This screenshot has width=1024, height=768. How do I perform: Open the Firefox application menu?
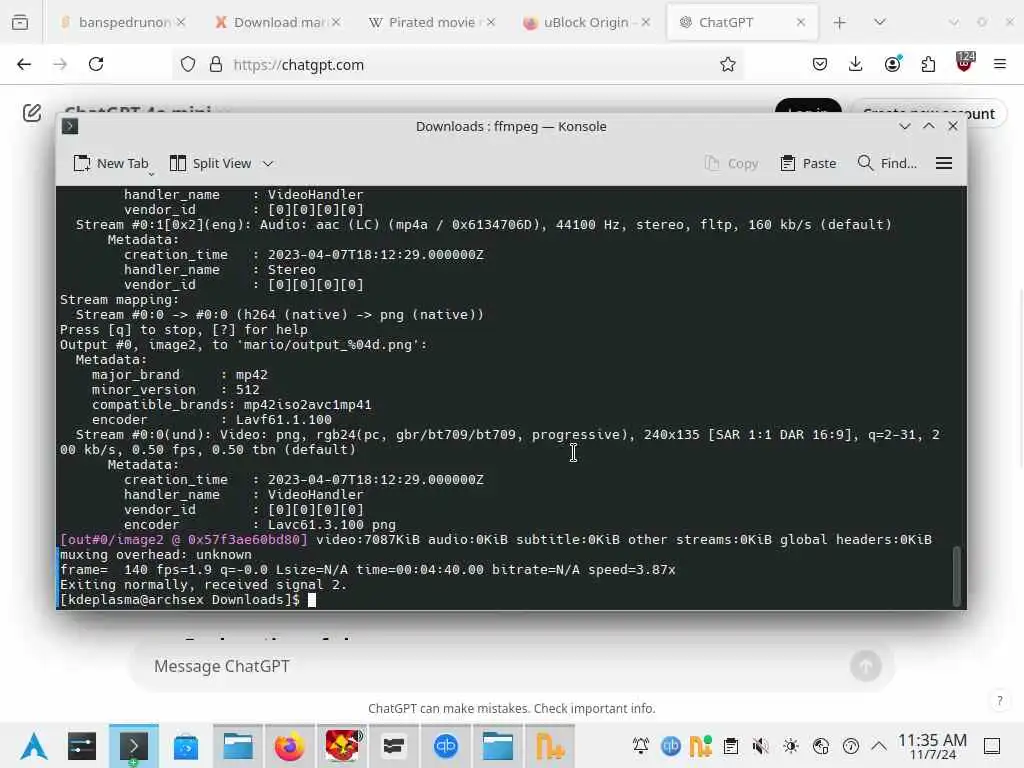(x=1000, y=64)
